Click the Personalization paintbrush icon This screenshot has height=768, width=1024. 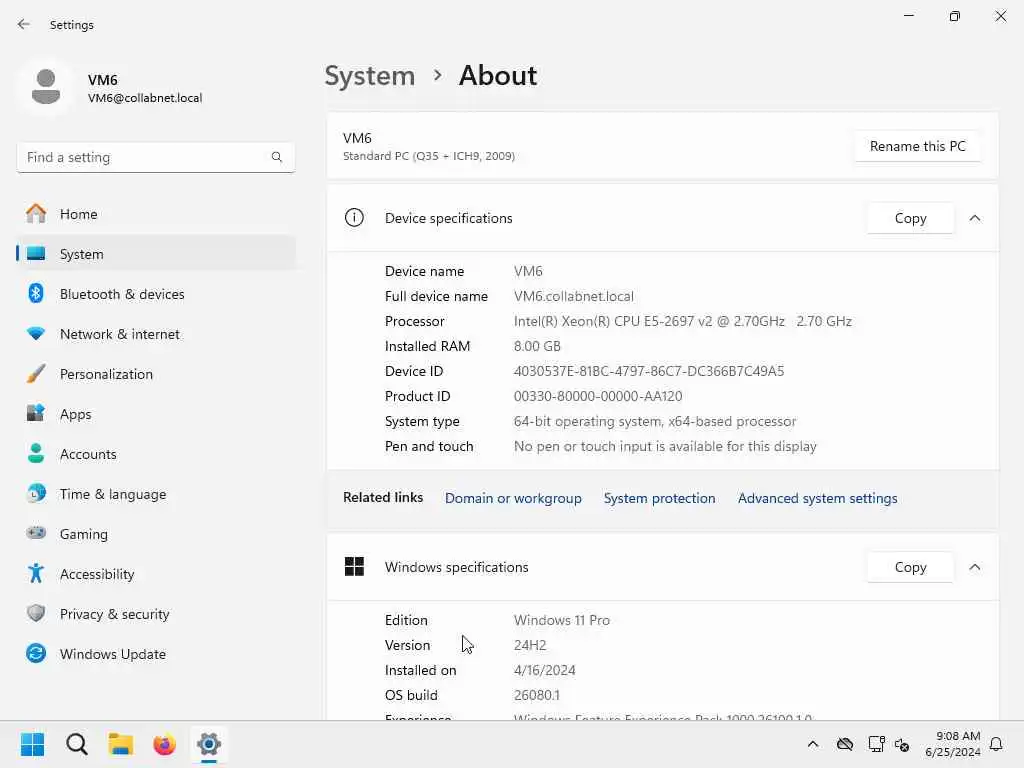click(36, 374)
